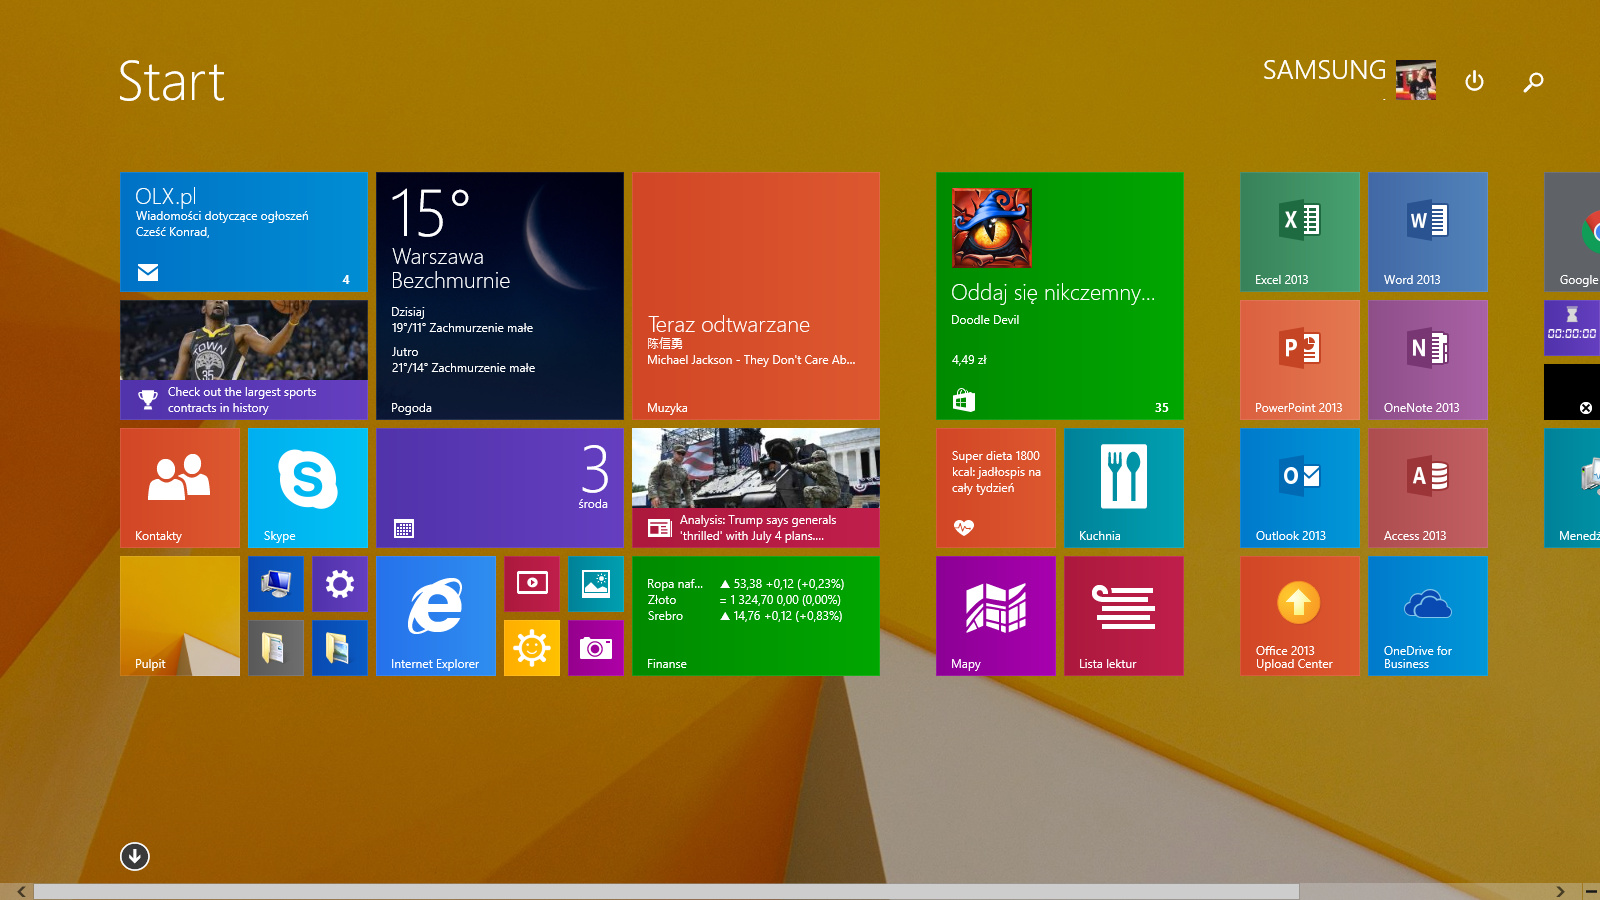Click the horizontal scrollbar thumb
1600x900 pixels.
(666, 891)
